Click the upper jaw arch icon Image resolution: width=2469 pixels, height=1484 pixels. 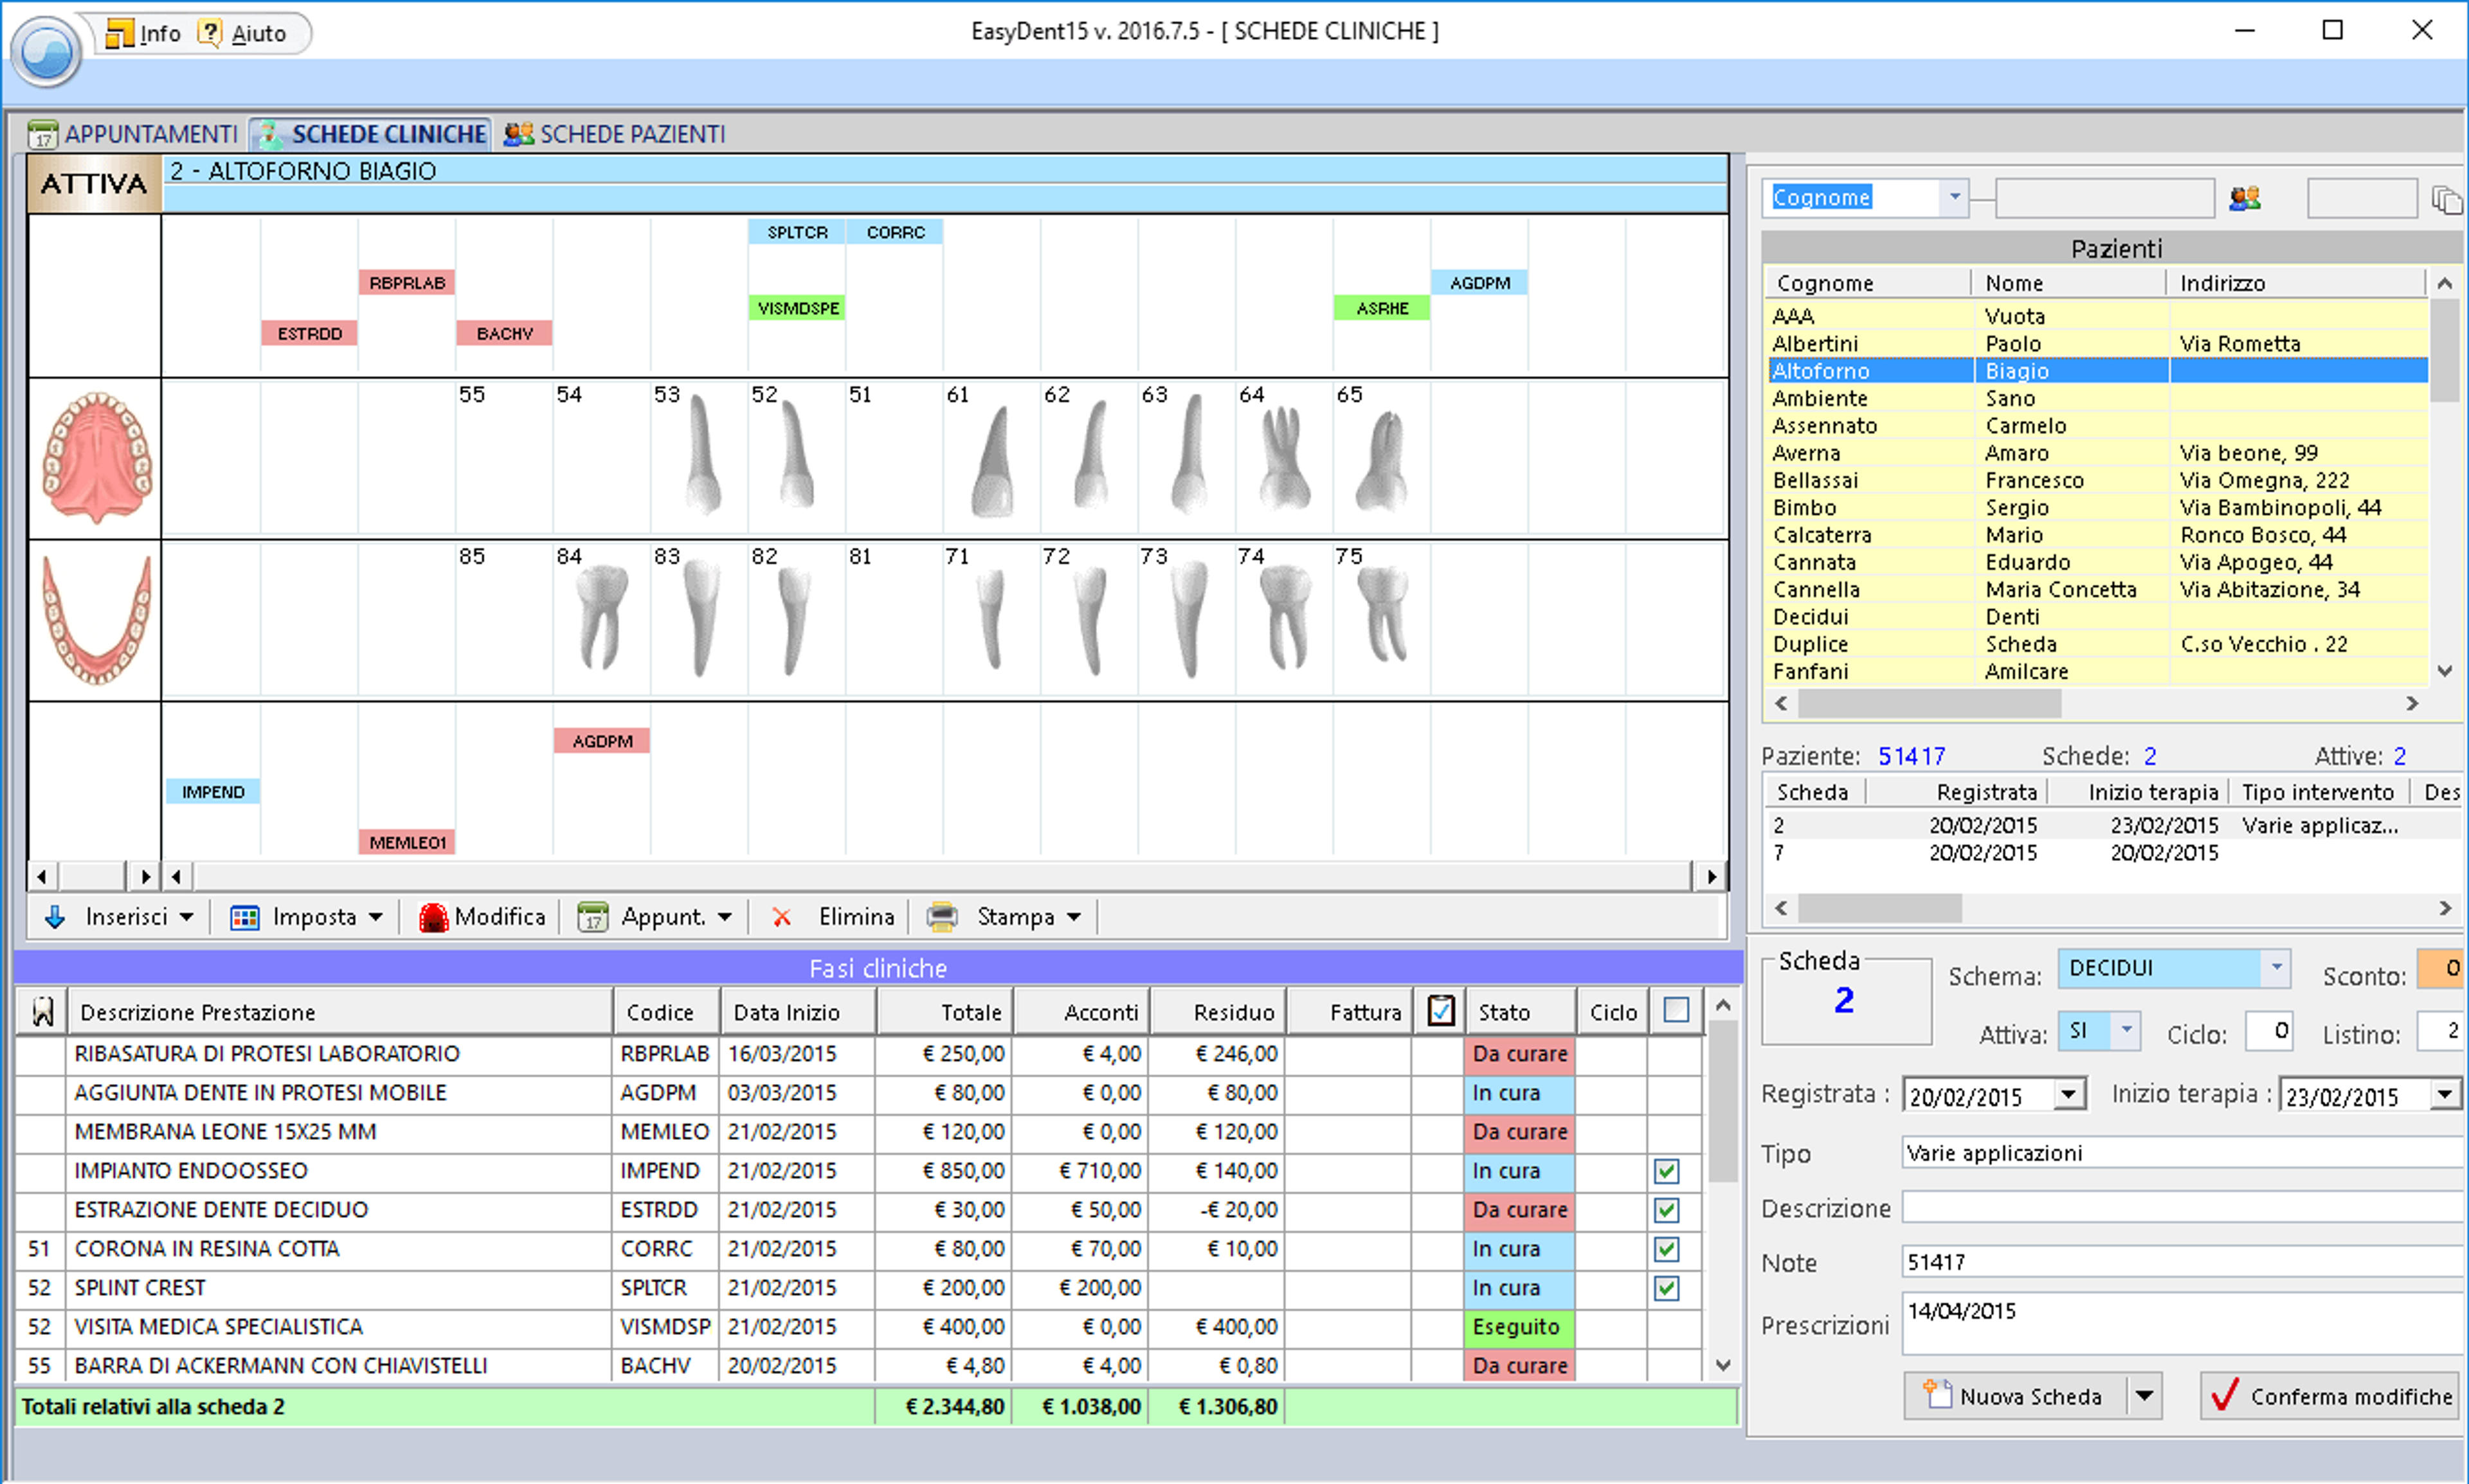pos(96,458)
